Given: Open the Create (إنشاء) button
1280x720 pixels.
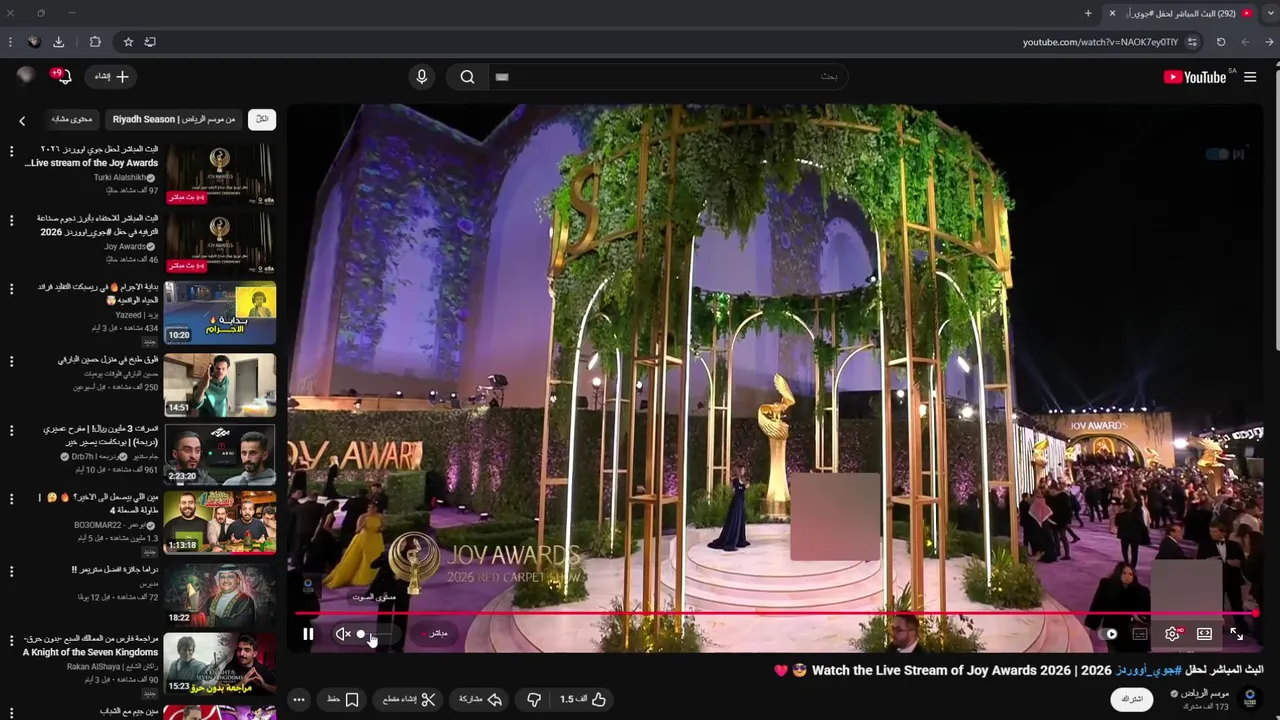Looking at the screenshot, I should coord(112,77).
